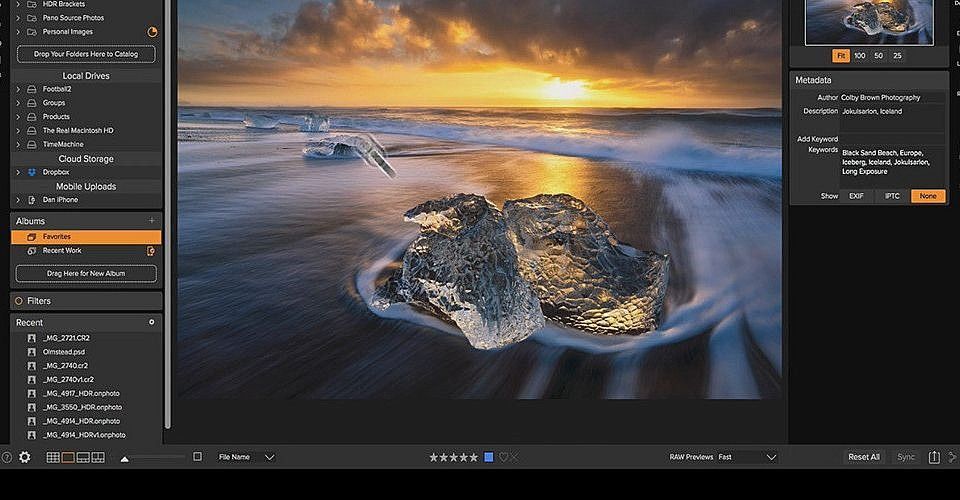The width and height of the screenshot is (960, 500).
Task: Click the Recent Work album icon
Action: click(32, 251)
